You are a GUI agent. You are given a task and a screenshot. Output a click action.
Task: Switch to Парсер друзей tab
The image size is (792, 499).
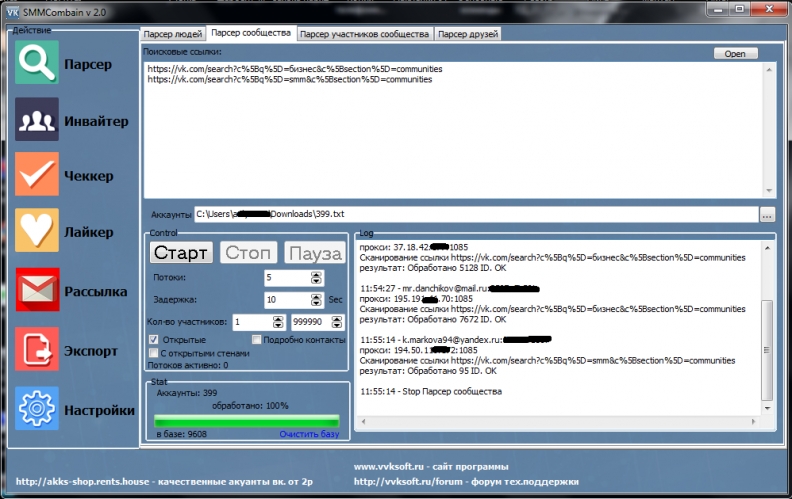468,34
